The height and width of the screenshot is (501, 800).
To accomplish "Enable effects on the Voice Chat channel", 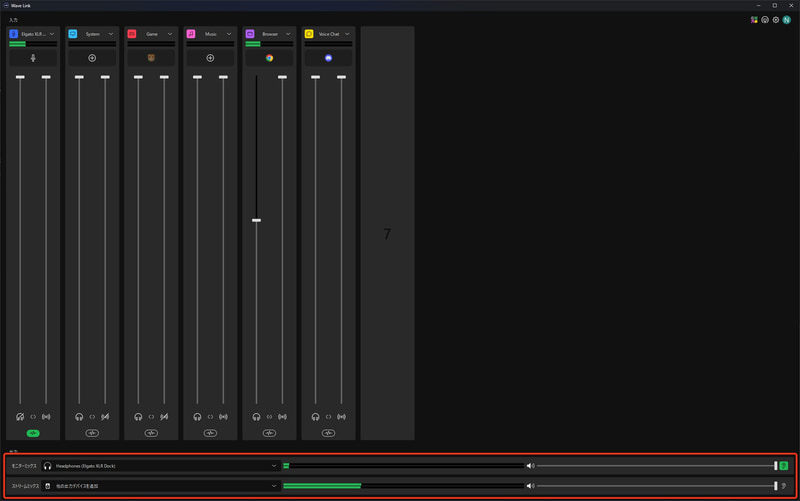I will [x=329, y=433].
